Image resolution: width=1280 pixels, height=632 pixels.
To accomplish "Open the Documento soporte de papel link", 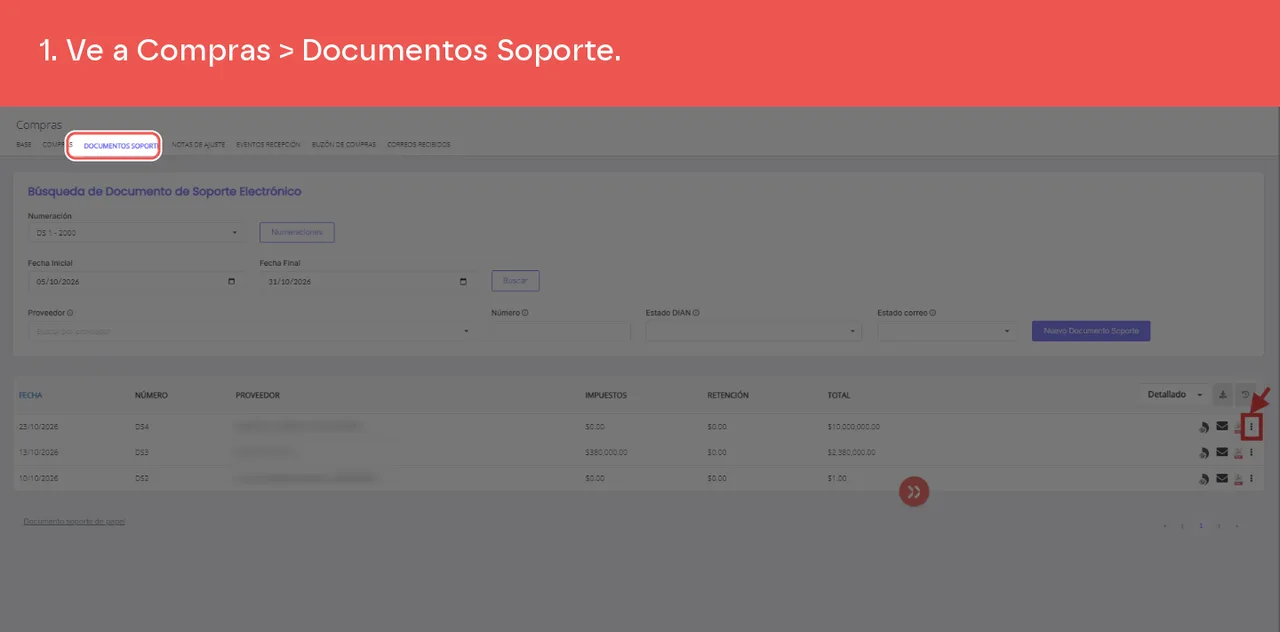I will [74, 521].
